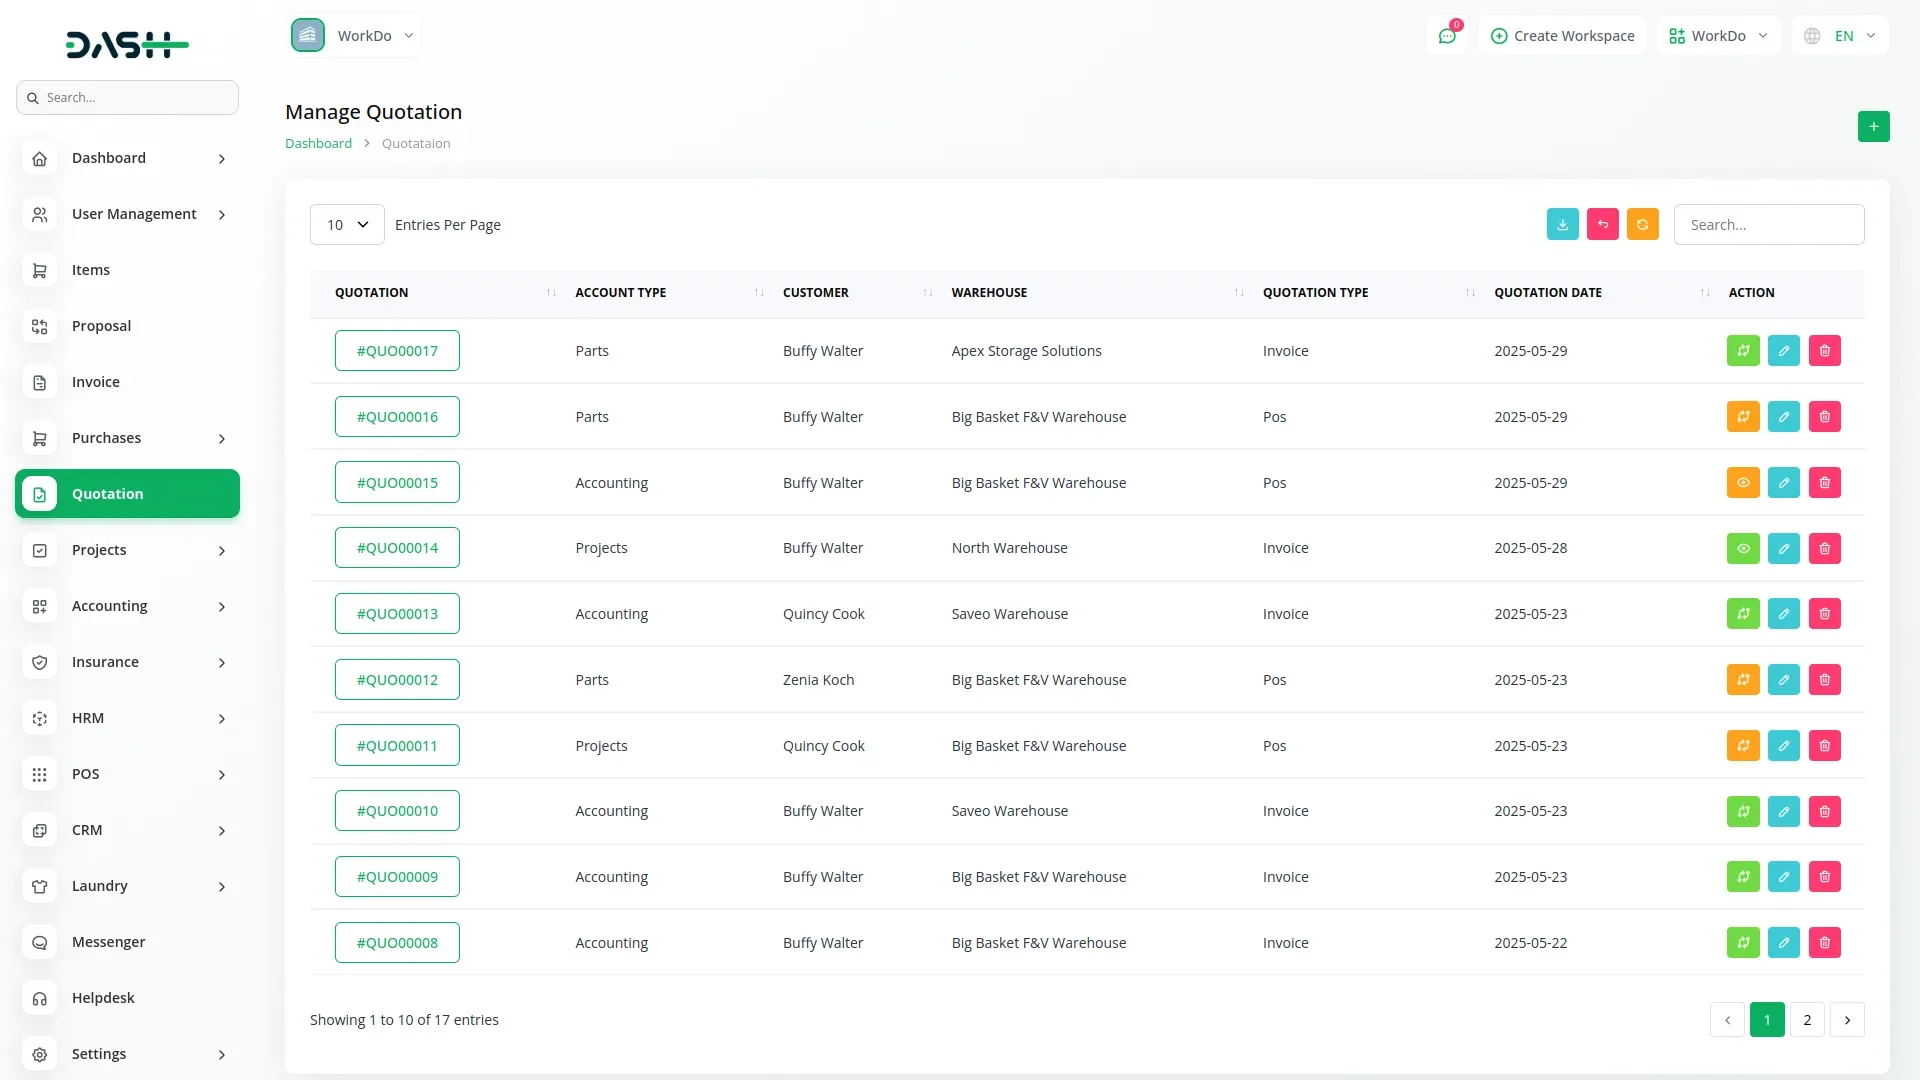
Task: Expand the Accounting sidebar menu
Action: point(127,606)
